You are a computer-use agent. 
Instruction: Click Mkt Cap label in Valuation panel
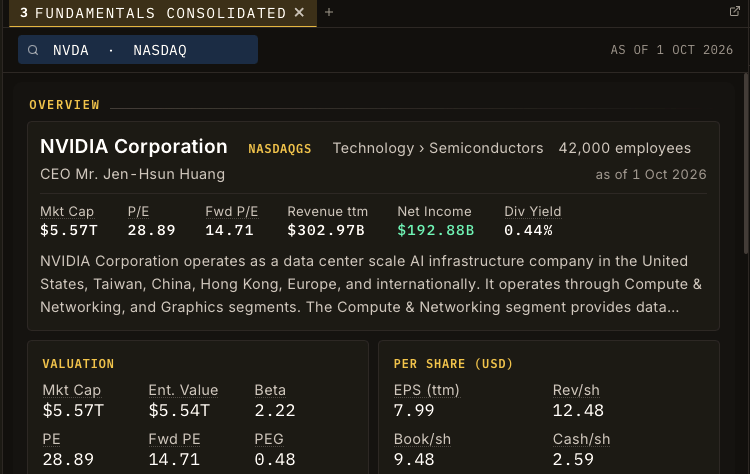coord(72,390)
